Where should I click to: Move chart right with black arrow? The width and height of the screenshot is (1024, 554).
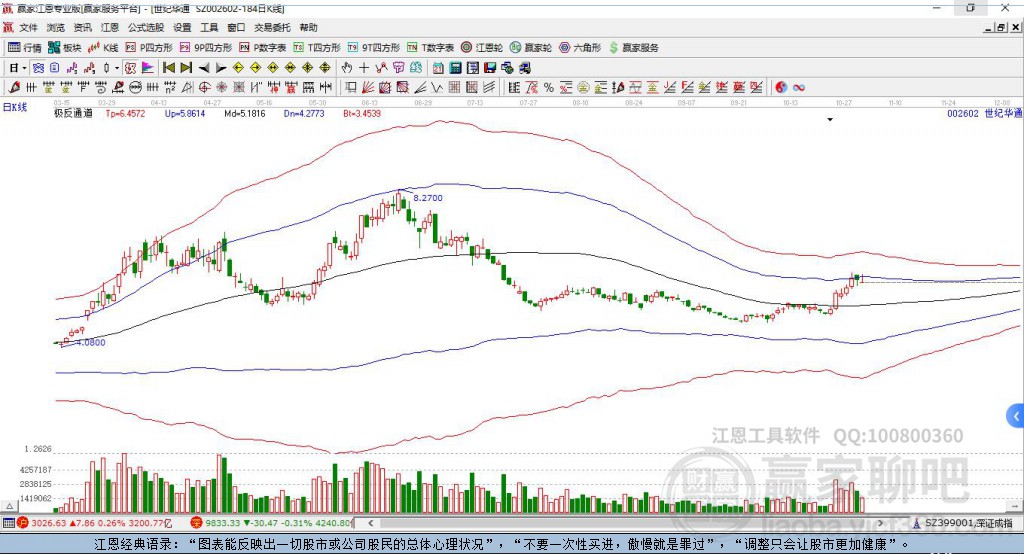pos(221,68)
